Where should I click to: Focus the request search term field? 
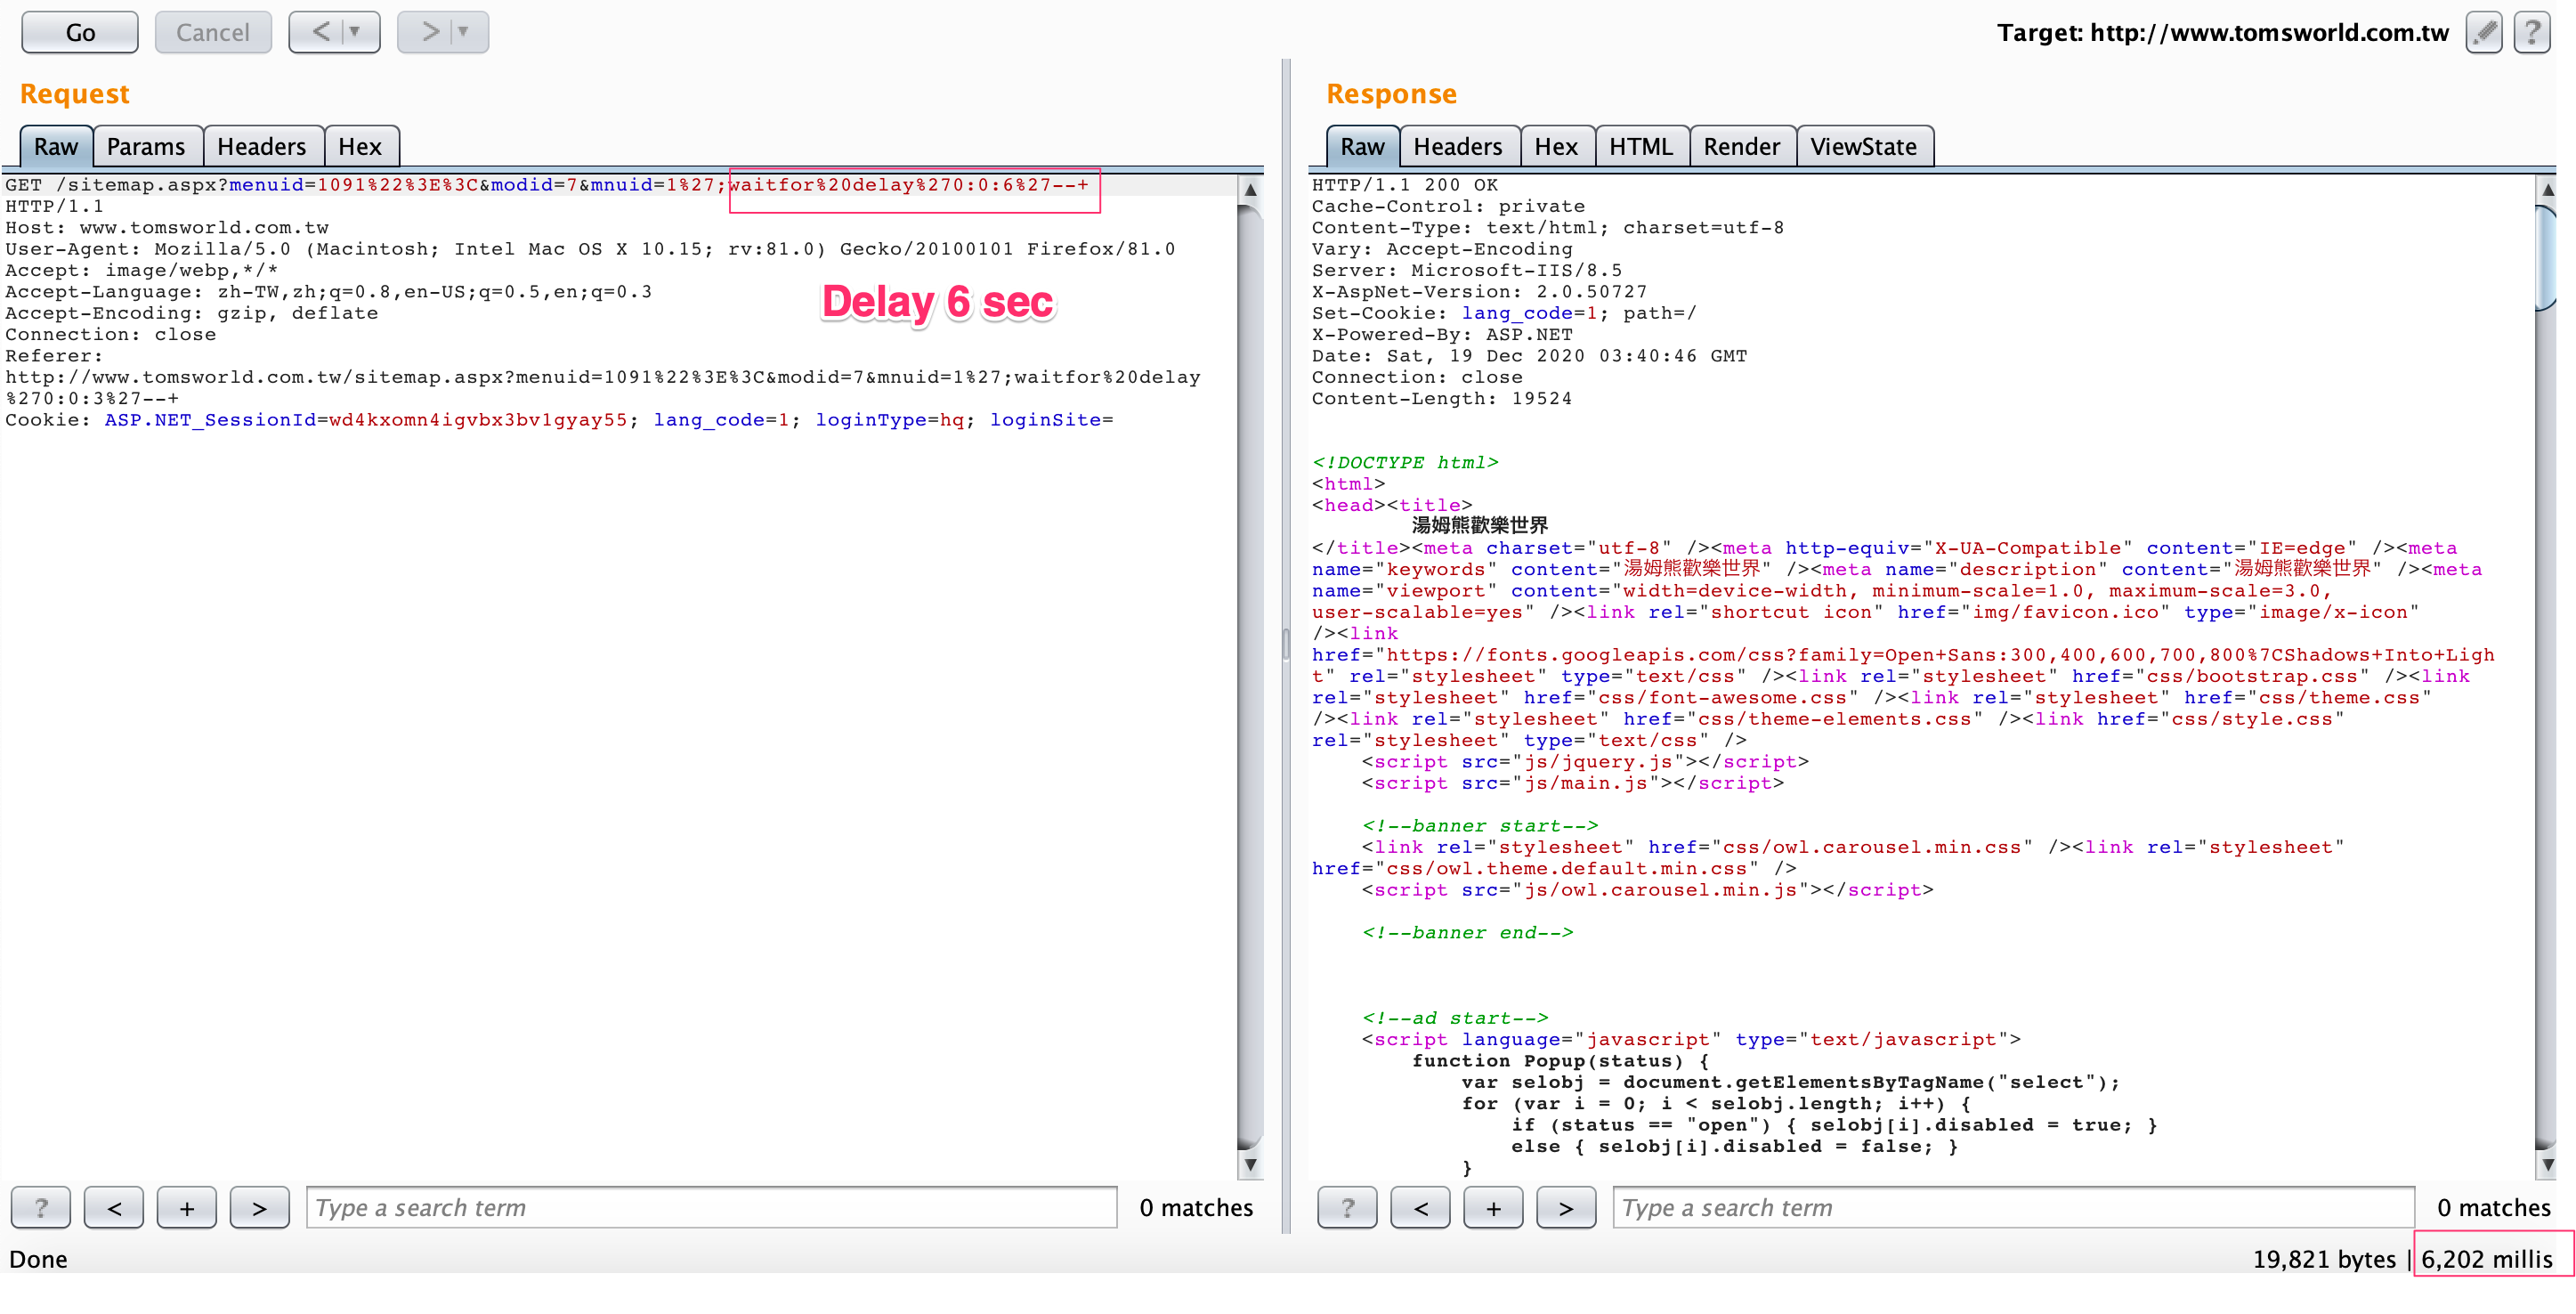pyautogui.click(x=712, y=1207)
